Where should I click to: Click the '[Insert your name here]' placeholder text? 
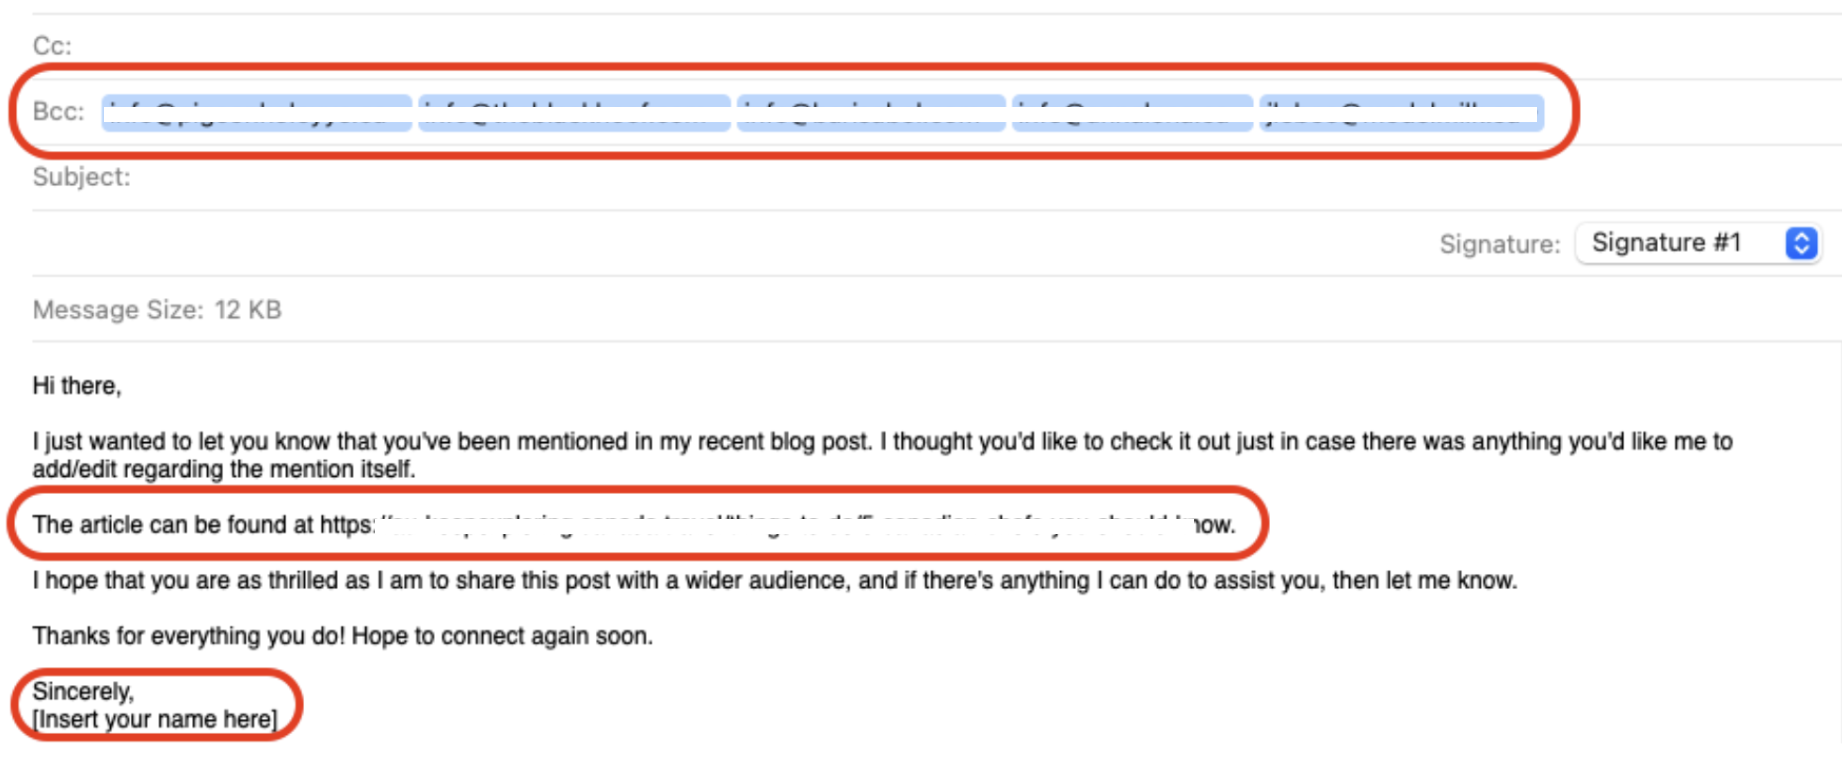pos(153,718)
